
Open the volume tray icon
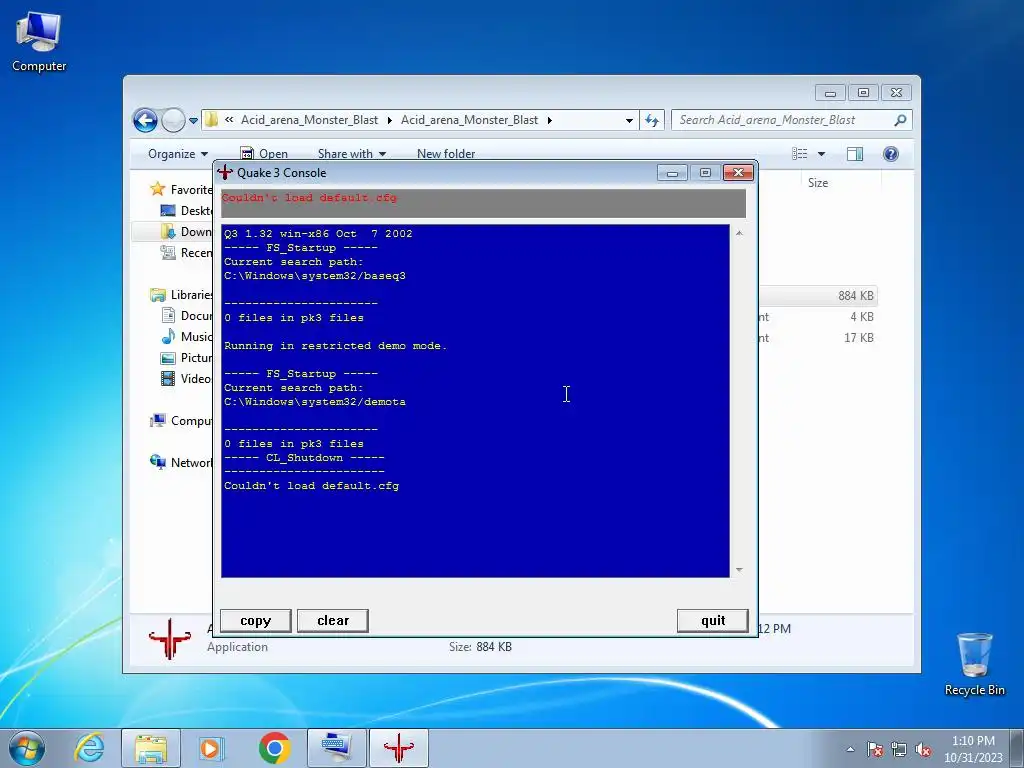[923, 749]
